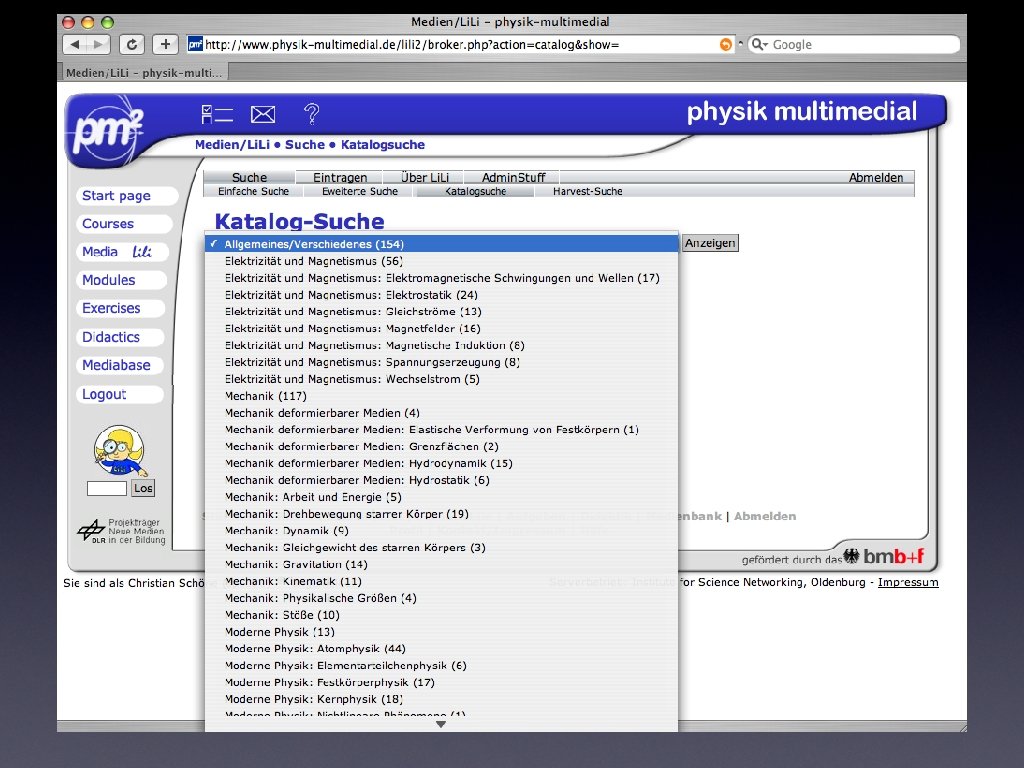Open the sitemap list icon in header

tap(217, 114)
